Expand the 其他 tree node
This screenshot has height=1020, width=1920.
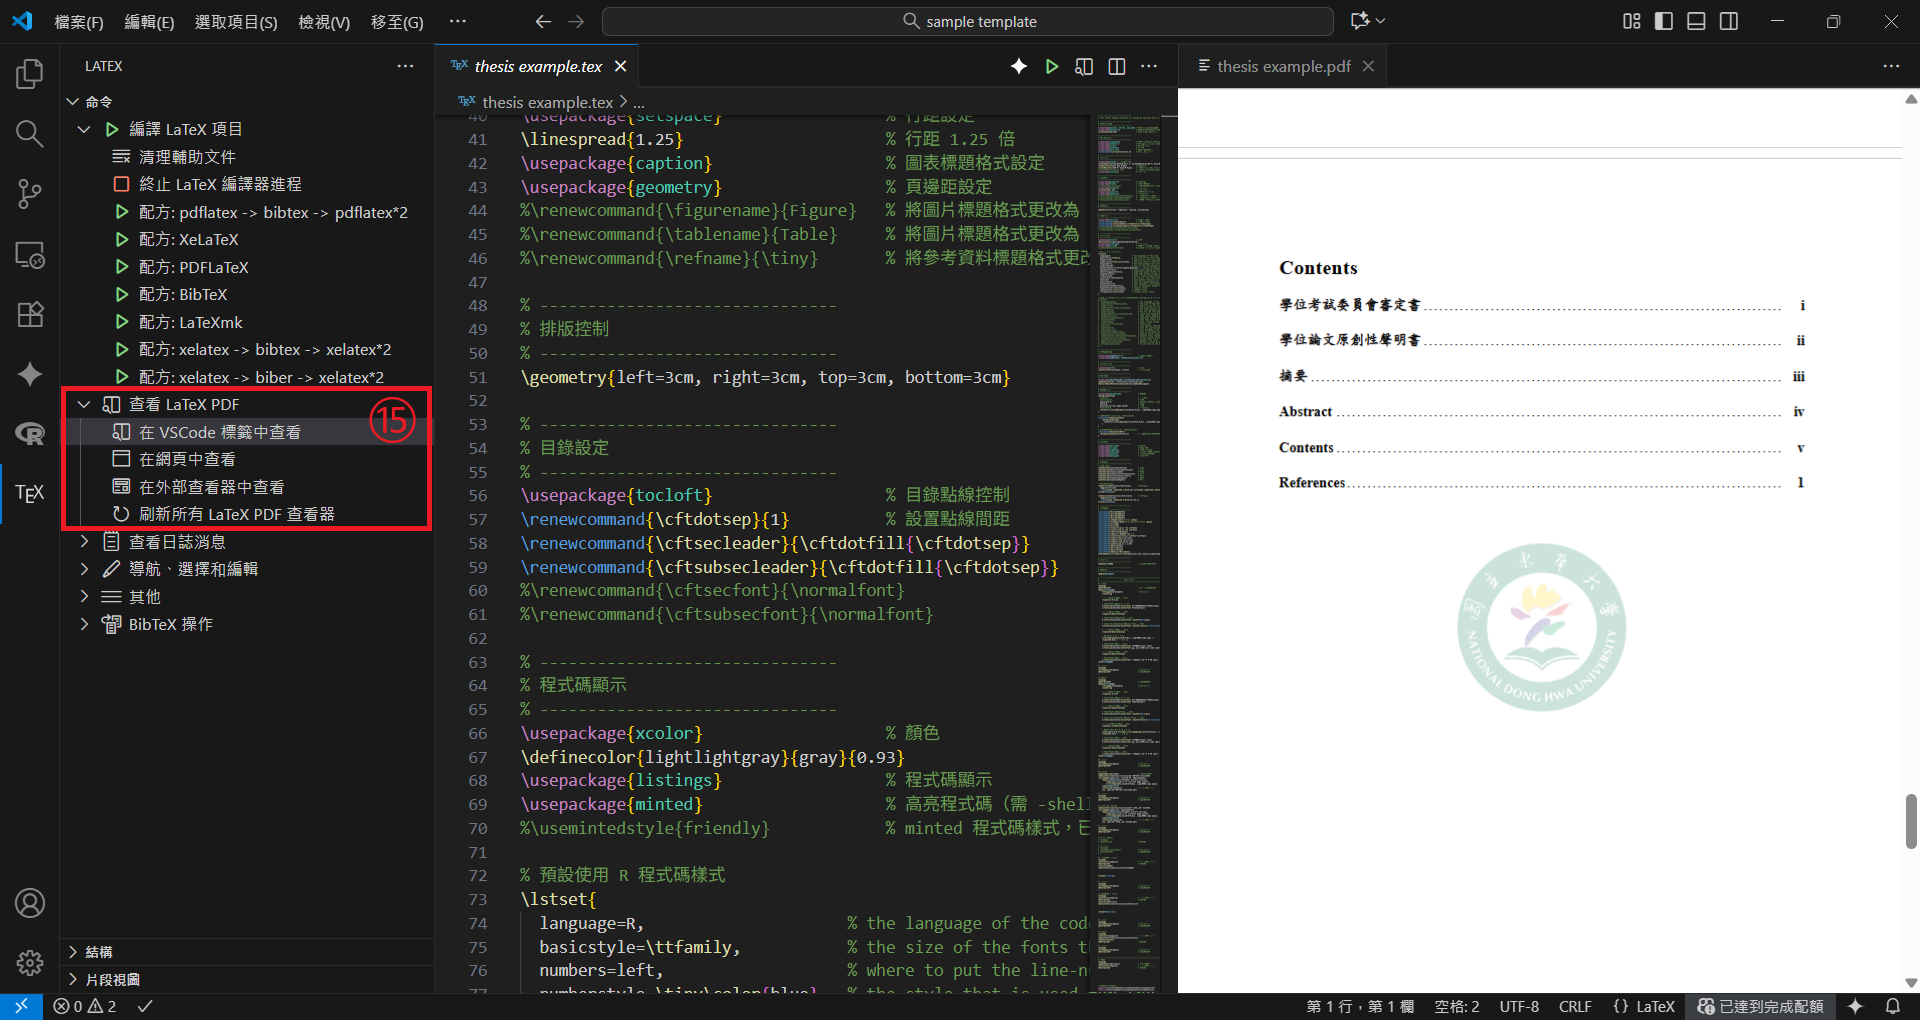(x=85, y=596)
